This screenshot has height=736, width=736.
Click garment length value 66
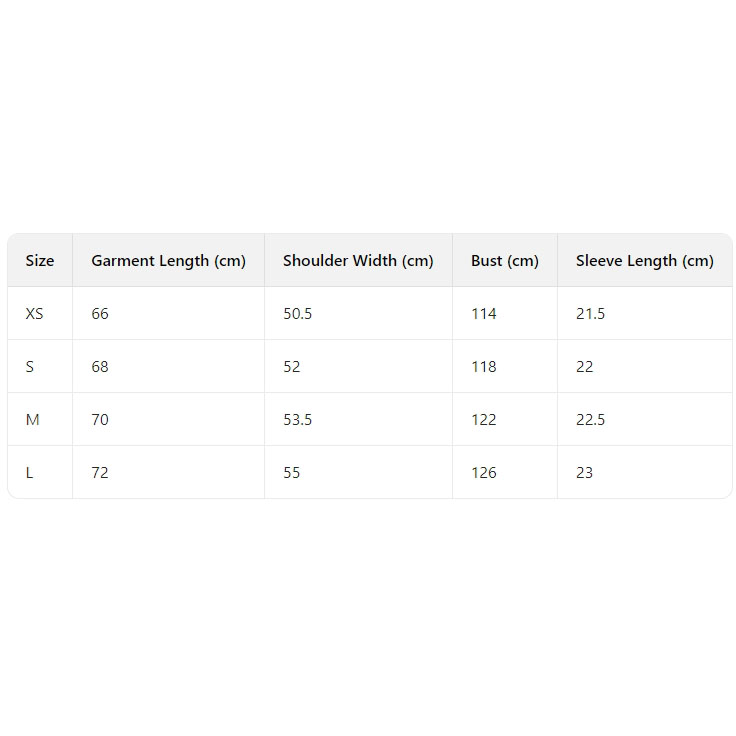100,314
